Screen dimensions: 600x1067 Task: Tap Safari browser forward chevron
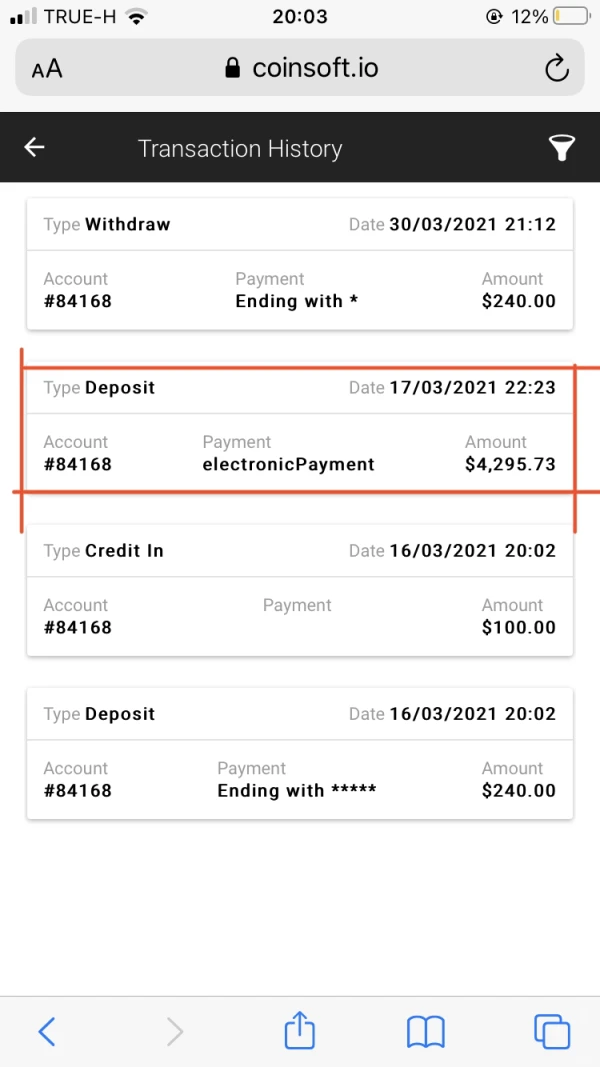pos(174,1030)
